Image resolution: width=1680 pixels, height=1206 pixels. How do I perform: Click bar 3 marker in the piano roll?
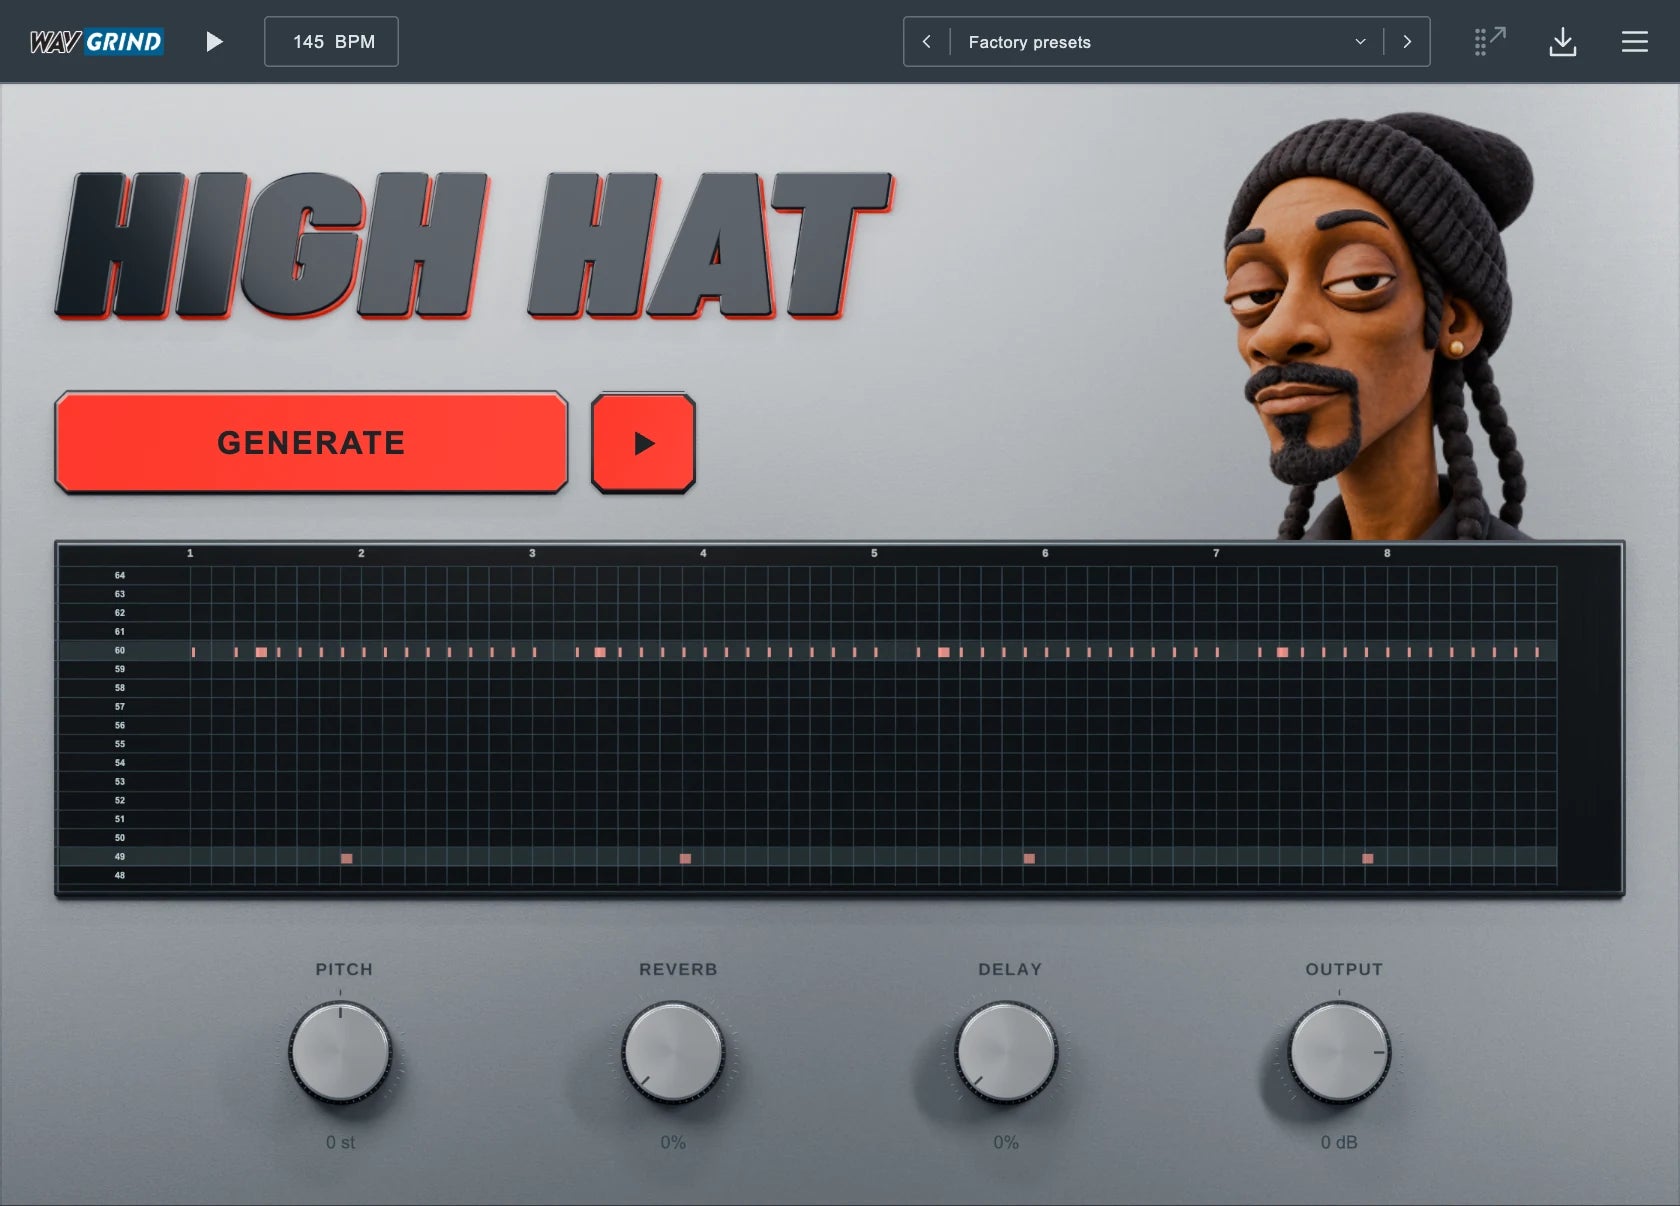[x=532, y=553]
